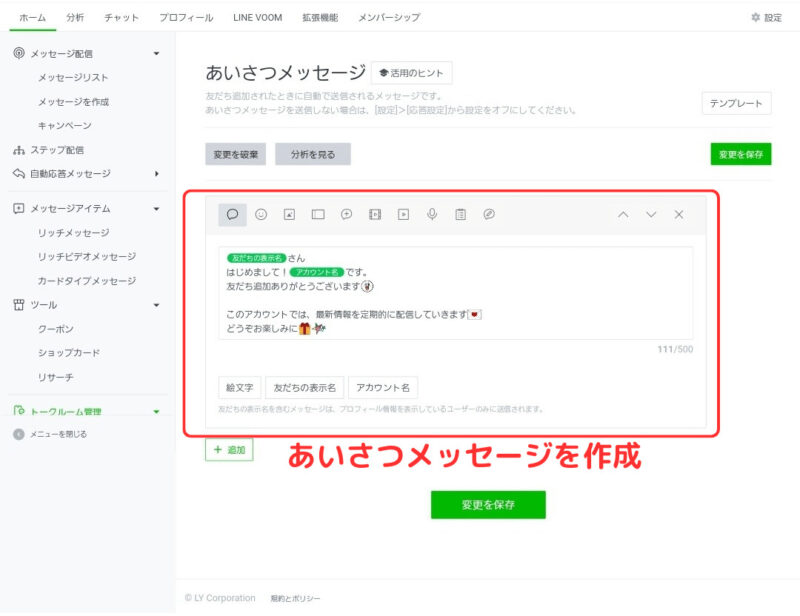Open メッセージを作成 in sidebar
Viewport: 800px width, 616px height.
(x=73, y=102)
